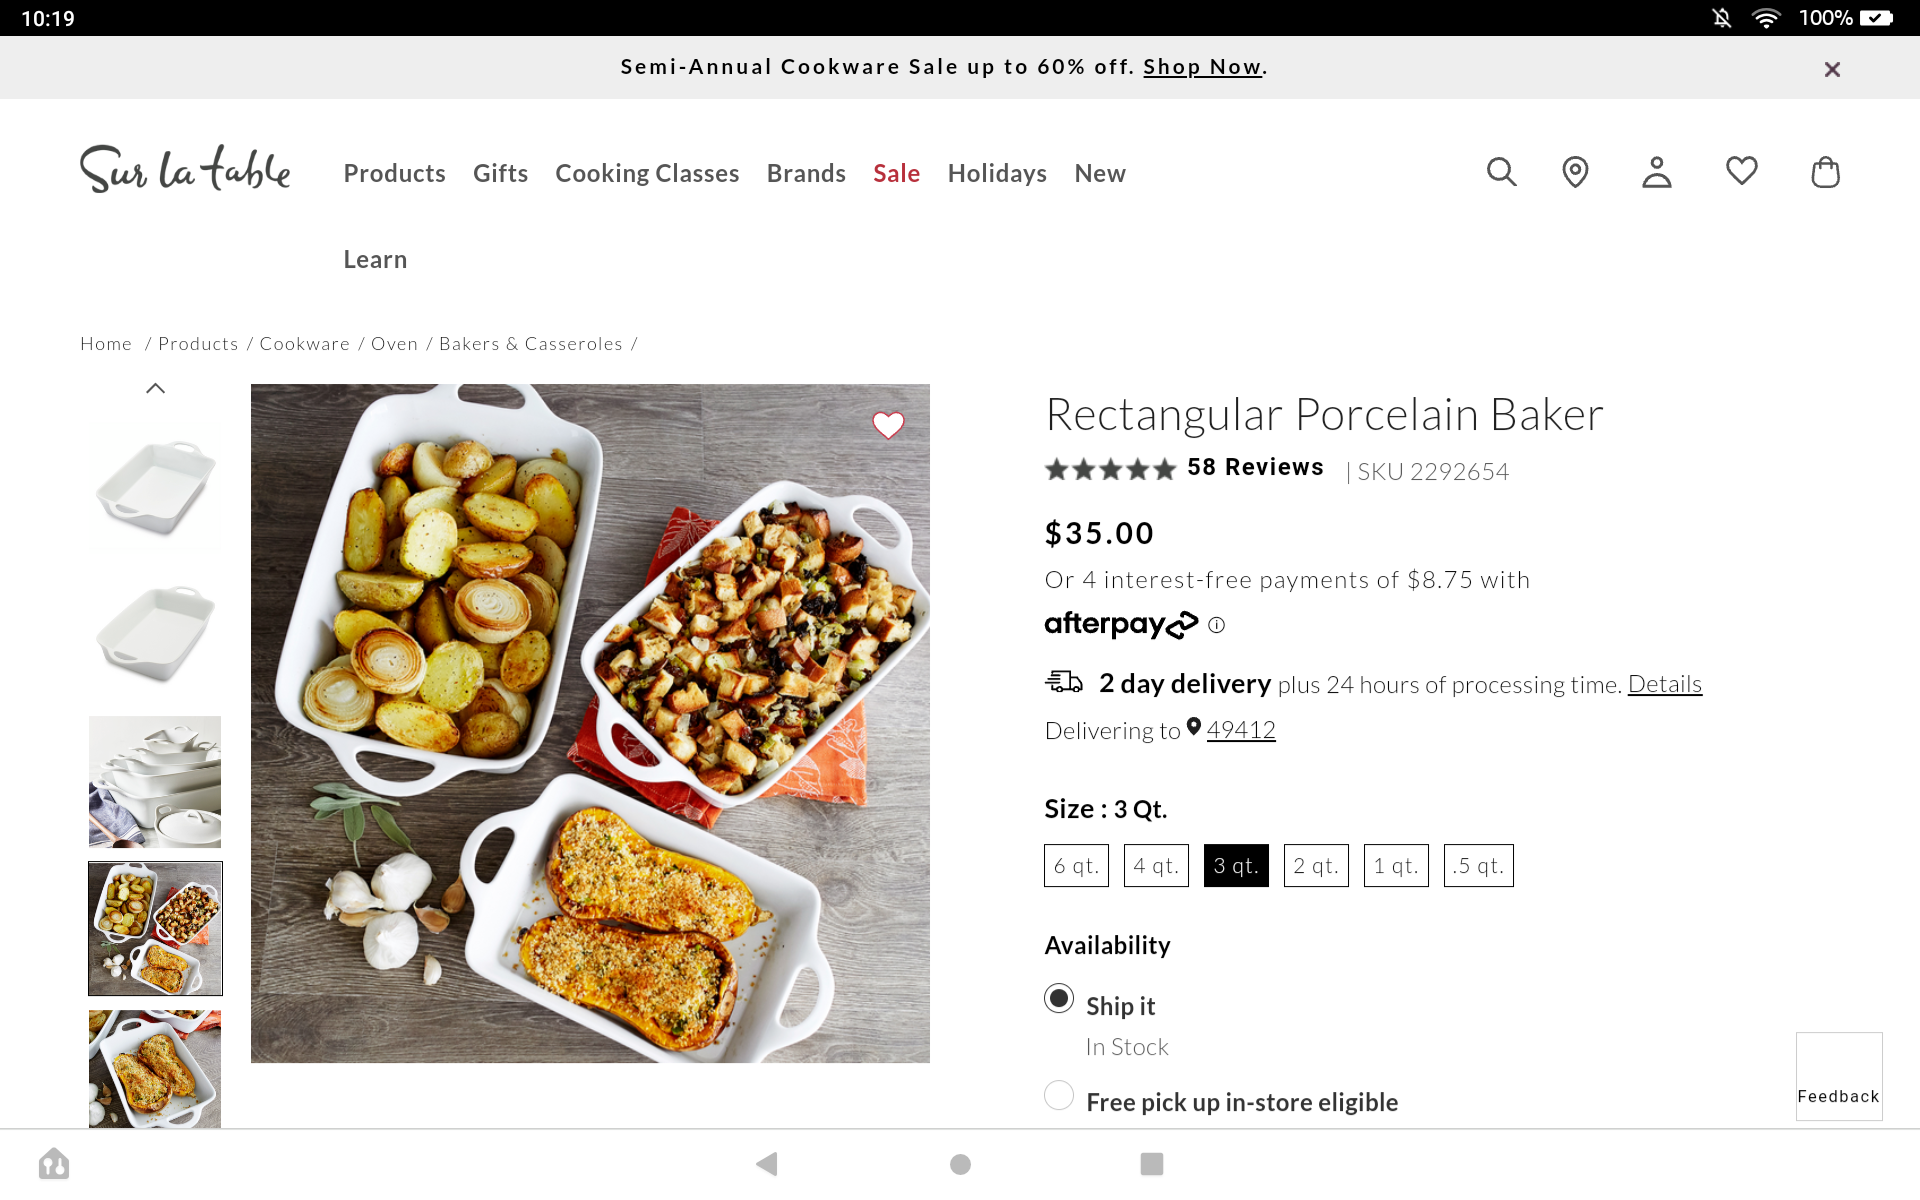Change delivery zip code 49412
Screen dimensions: 1920x1200
tap(1240, 730)
